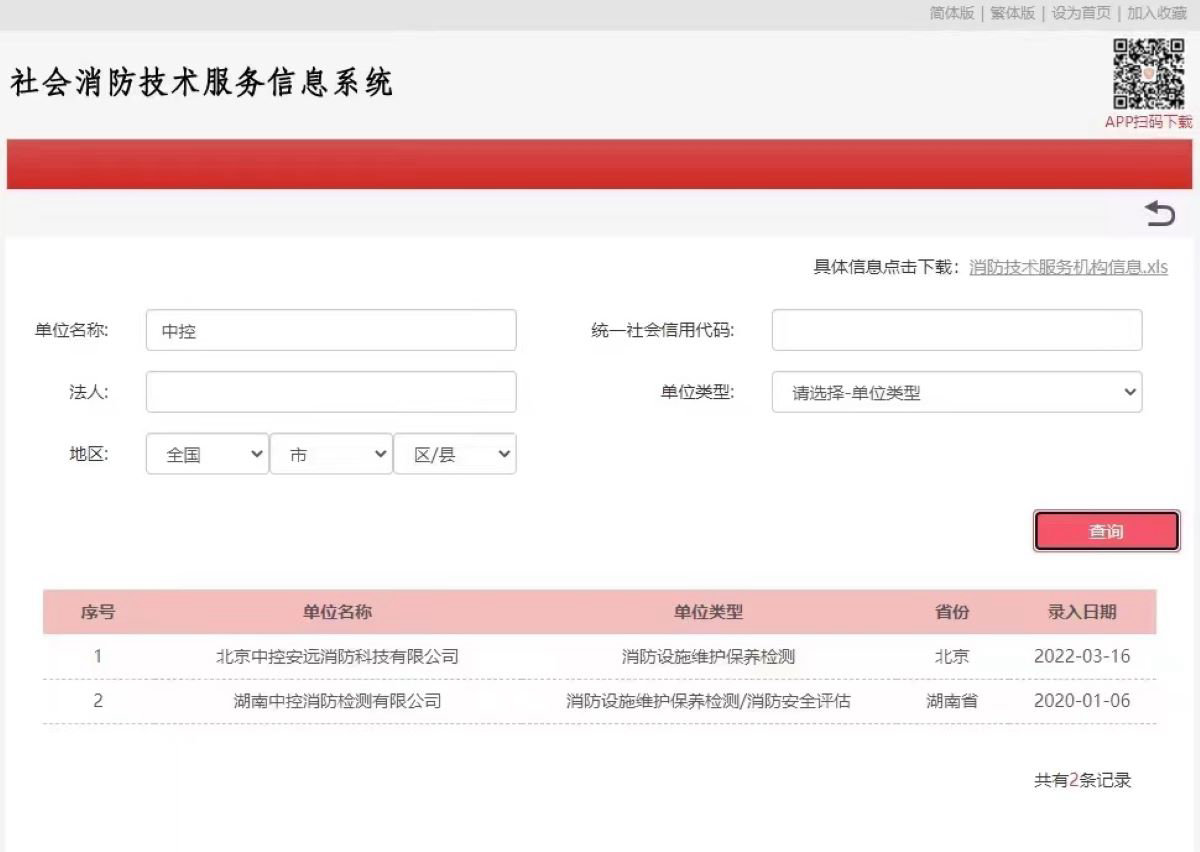This screenshot has width=1200, height=852.
Task: Focus the 统一社会信用代码 input field
Action: pyautogui.click(x=957, y=330)
